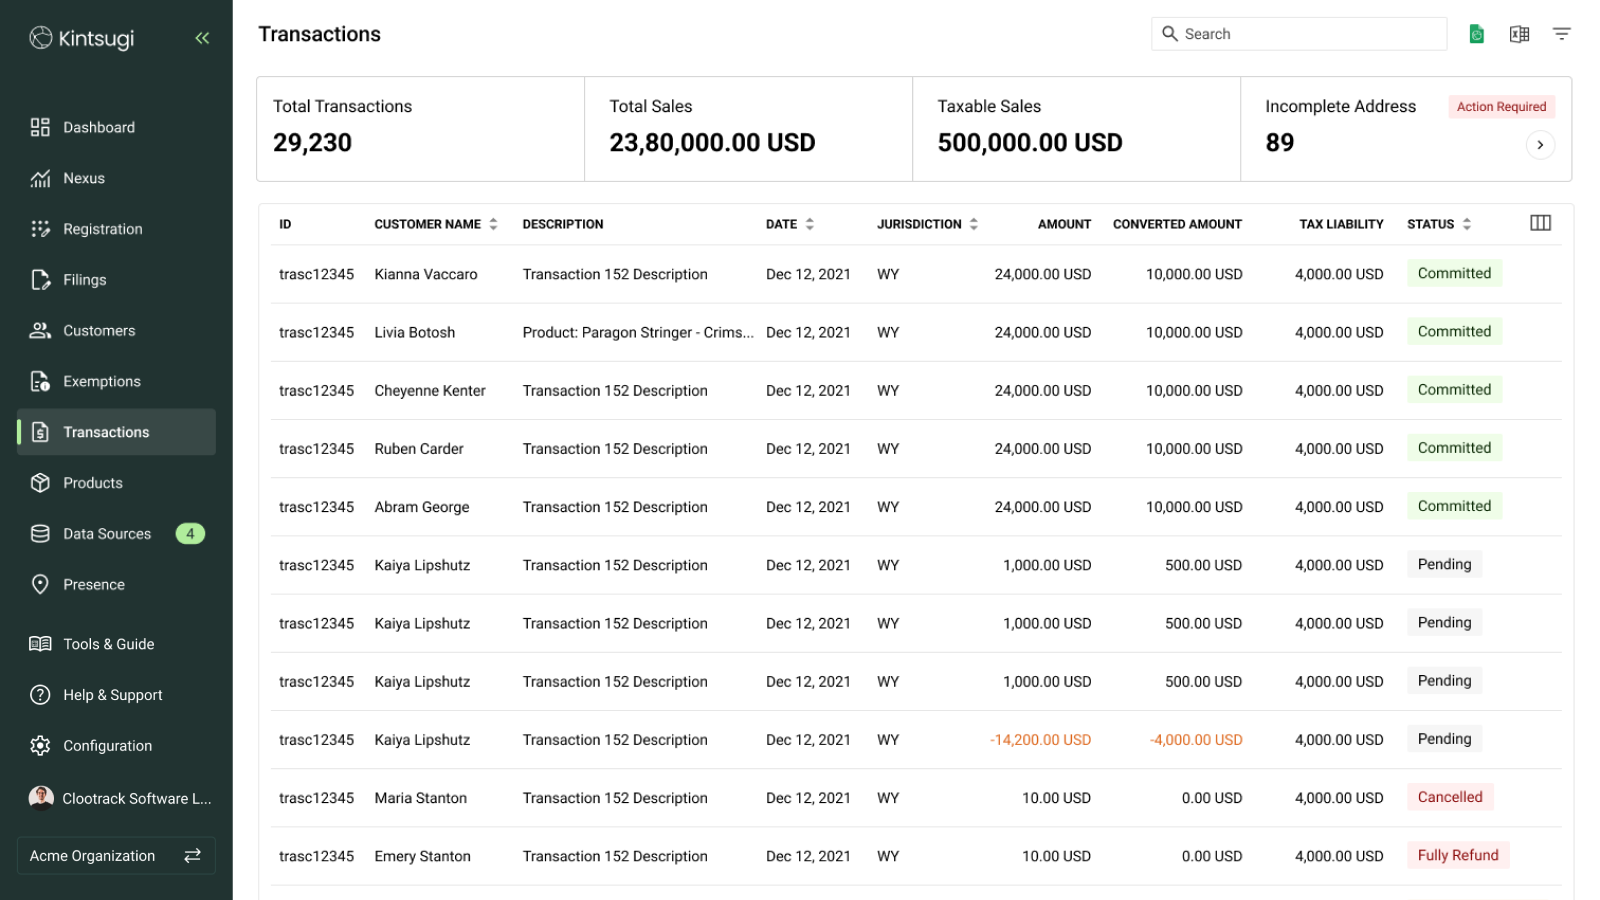This screenshot has height=900, width=1600.
Task: Click the Taxable Sales summary card
Action: (1077, 129)
